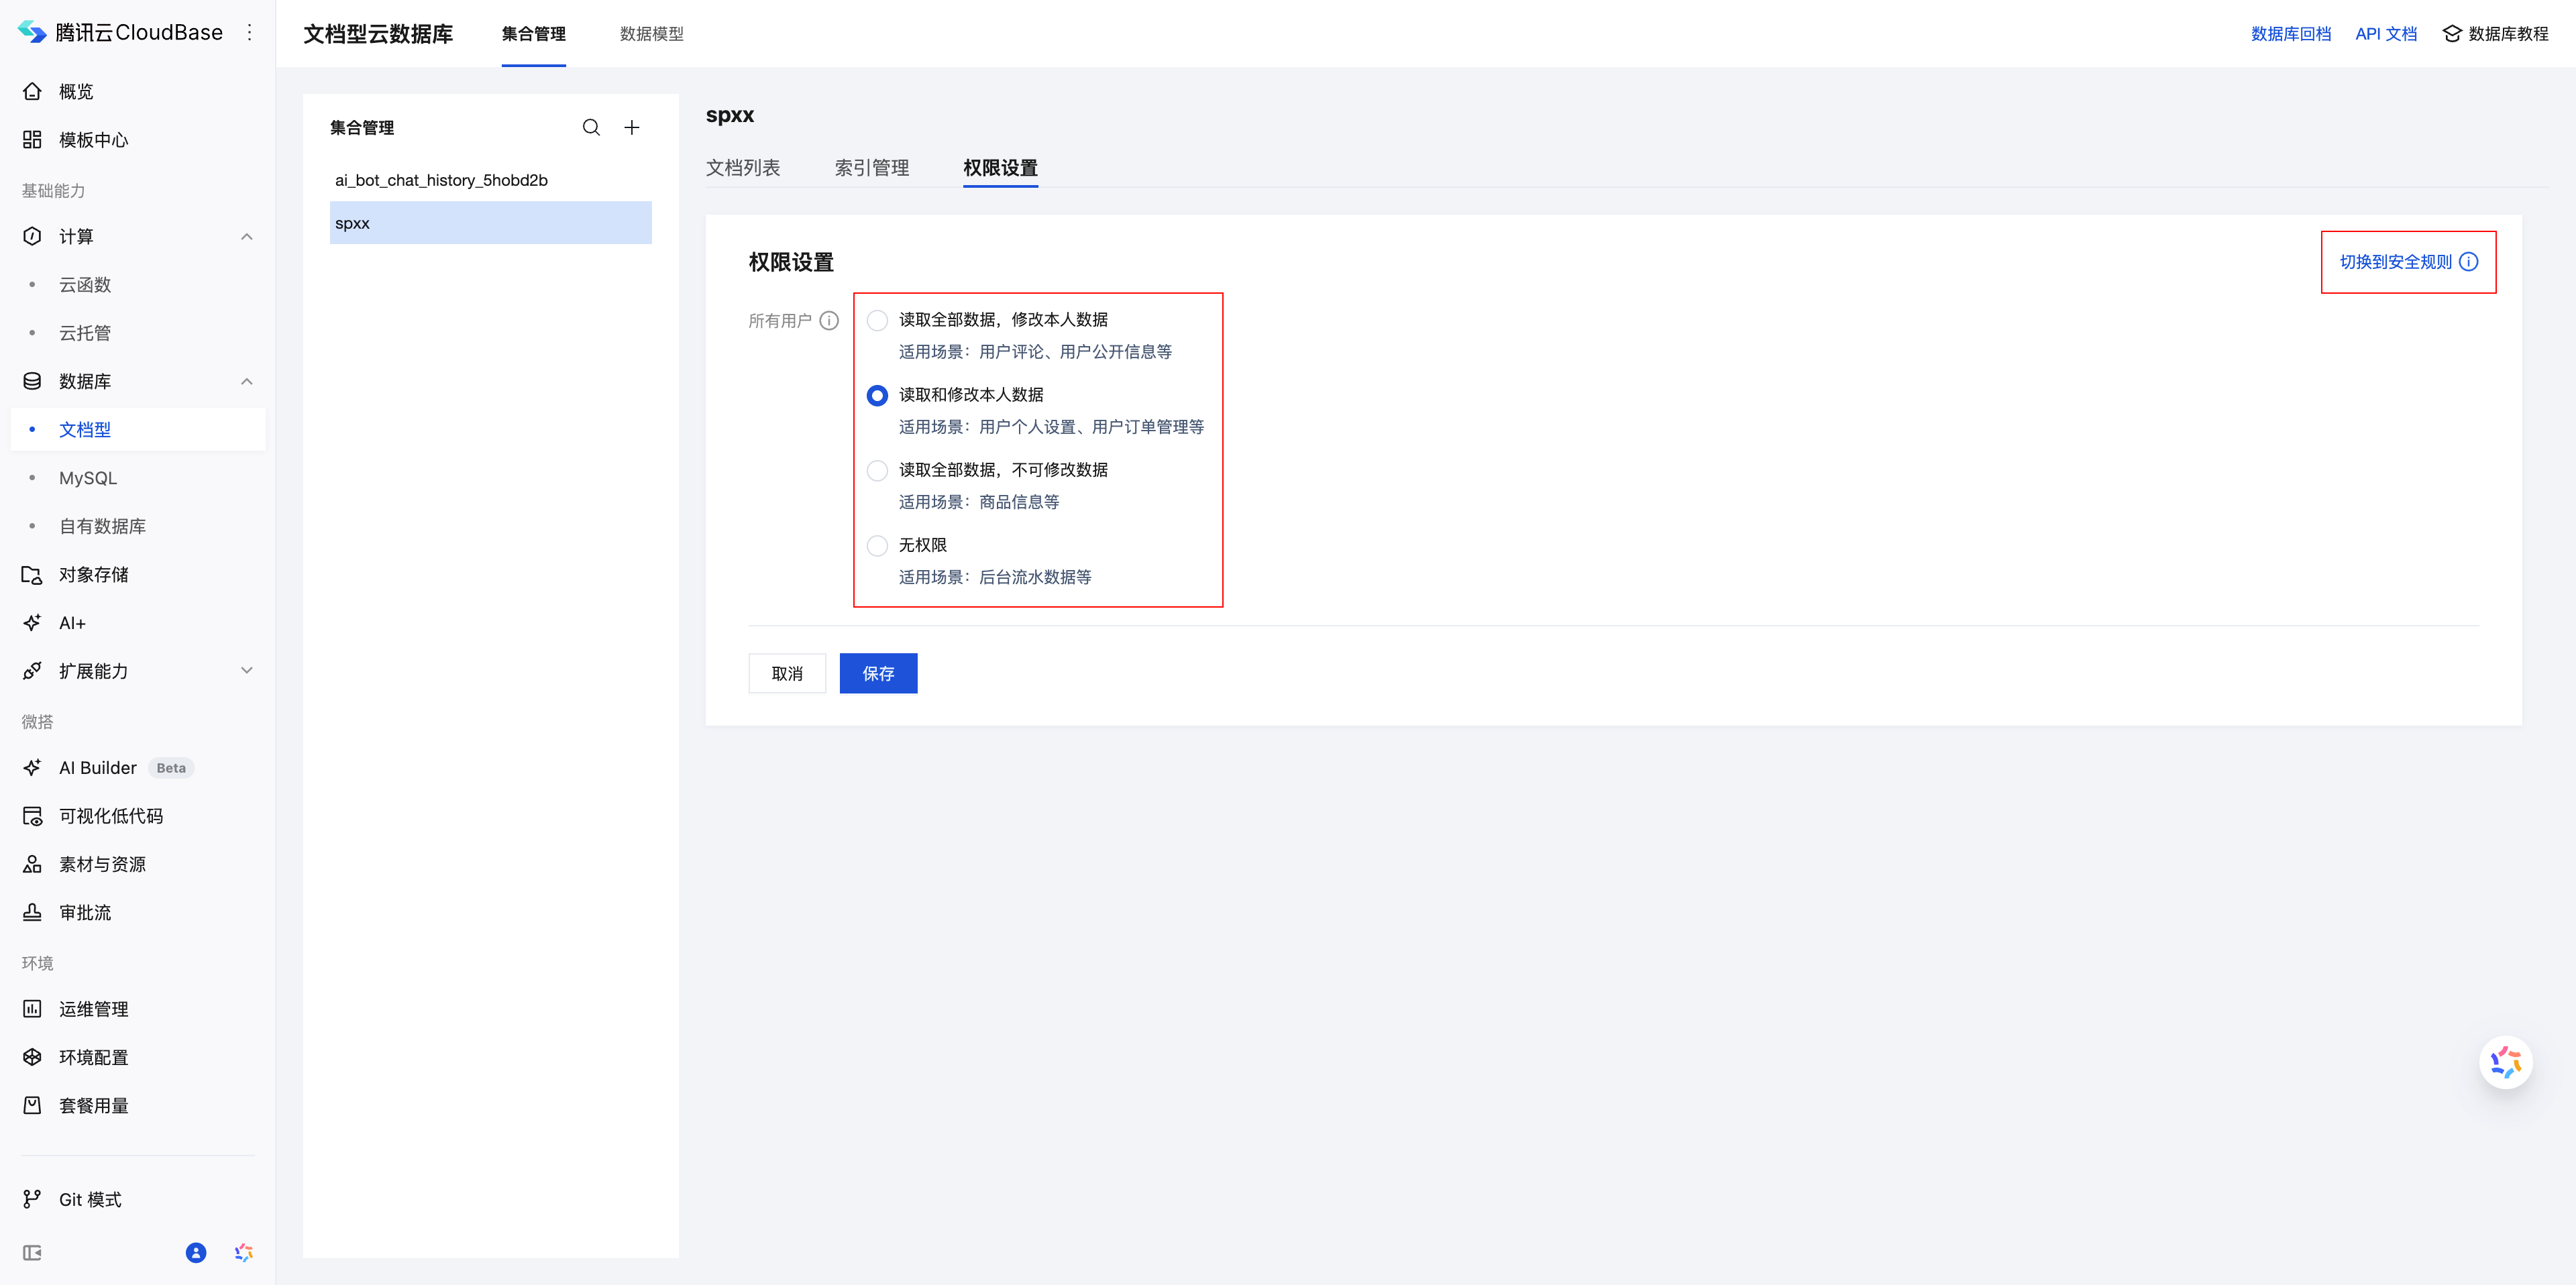Open the 文档列表 tab

point(743,167)
